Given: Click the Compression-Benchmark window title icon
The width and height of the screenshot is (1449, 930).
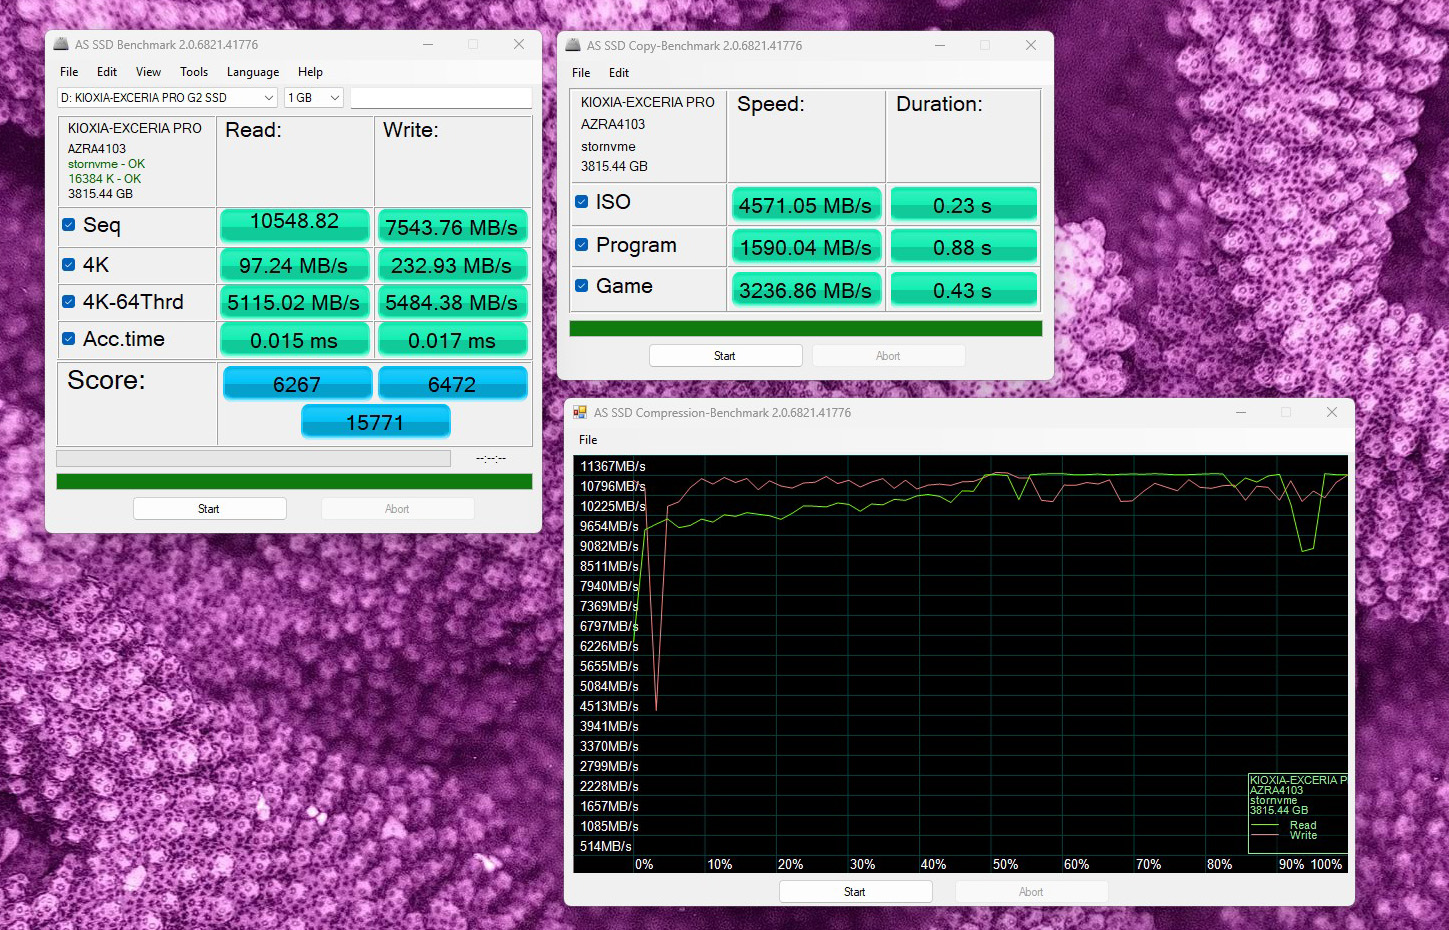Looking at the screenshot, I should pos(580,413).
